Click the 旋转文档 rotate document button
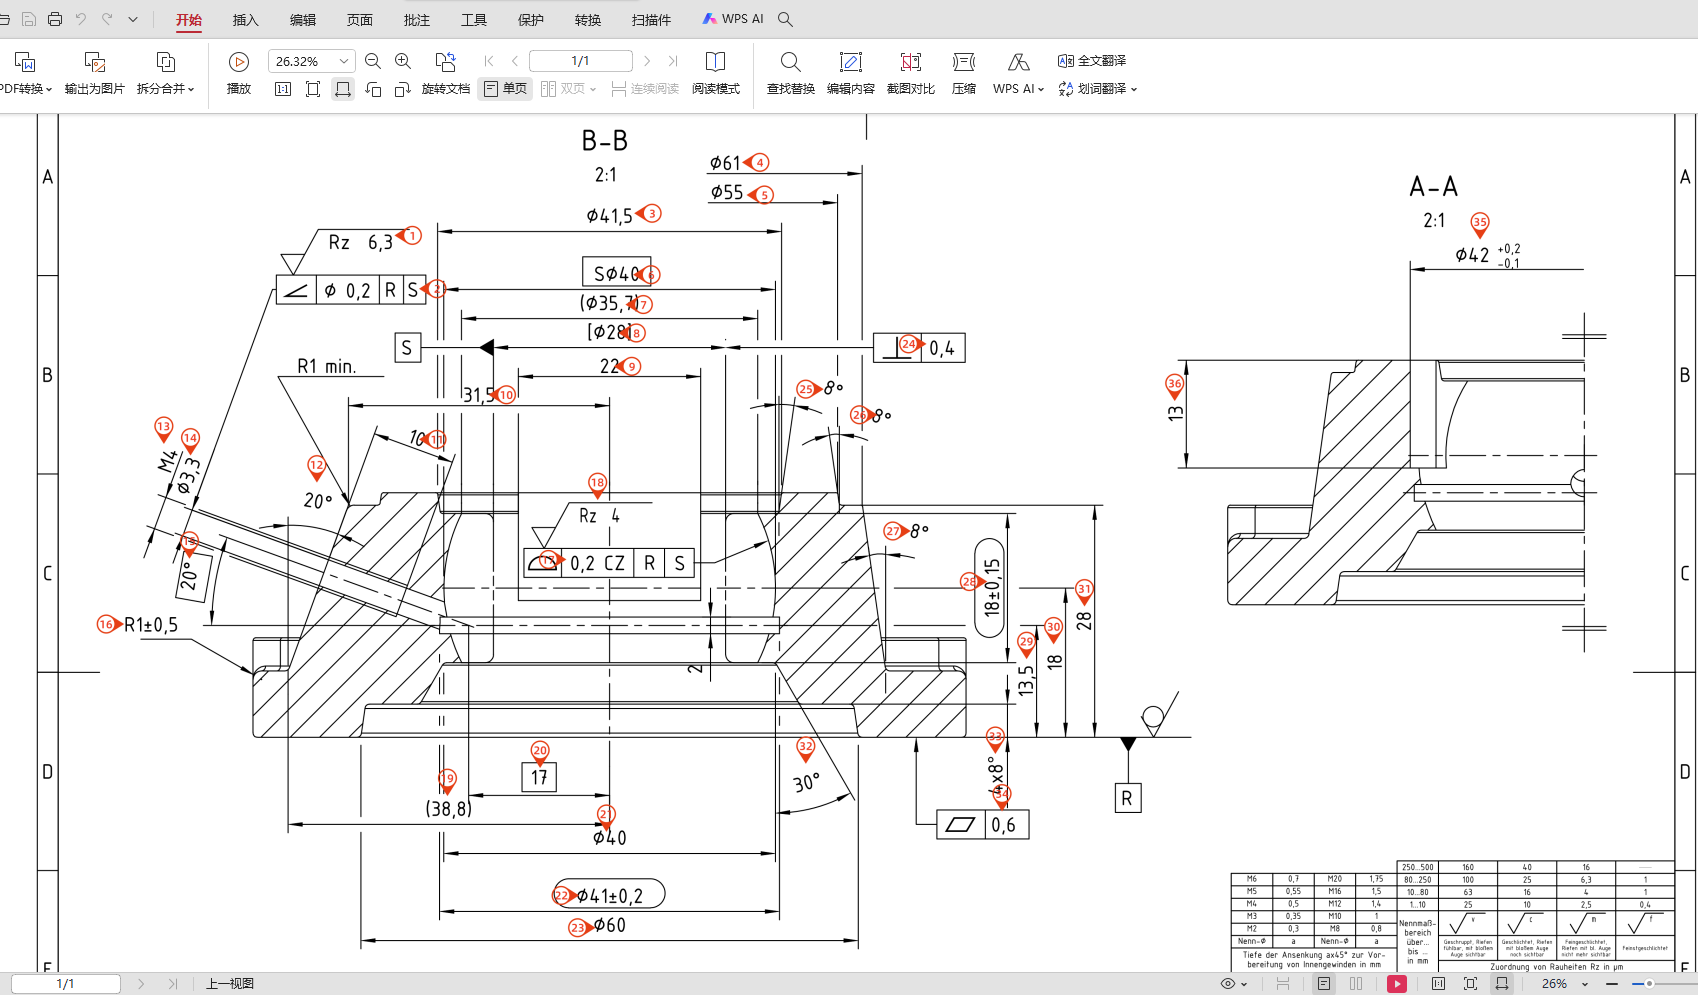 point(446,73)
